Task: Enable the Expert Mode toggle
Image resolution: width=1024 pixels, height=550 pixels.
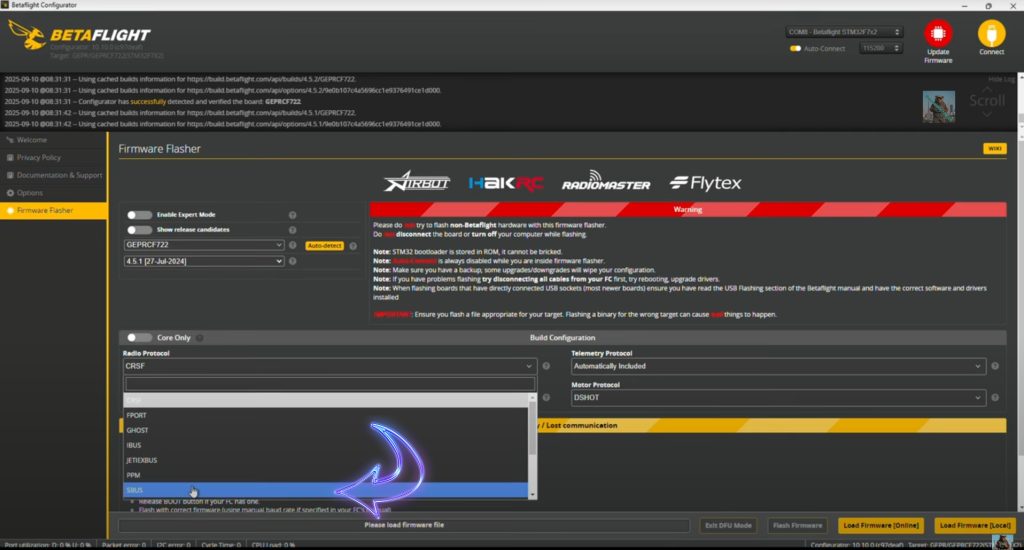Action: click(140, 215)
